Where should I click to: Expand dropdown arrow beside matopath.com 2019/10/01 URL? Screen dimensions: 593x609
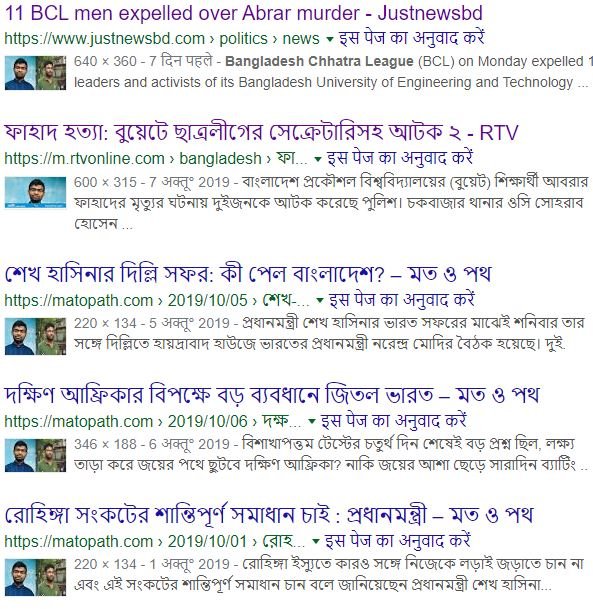tap(316, 541)
